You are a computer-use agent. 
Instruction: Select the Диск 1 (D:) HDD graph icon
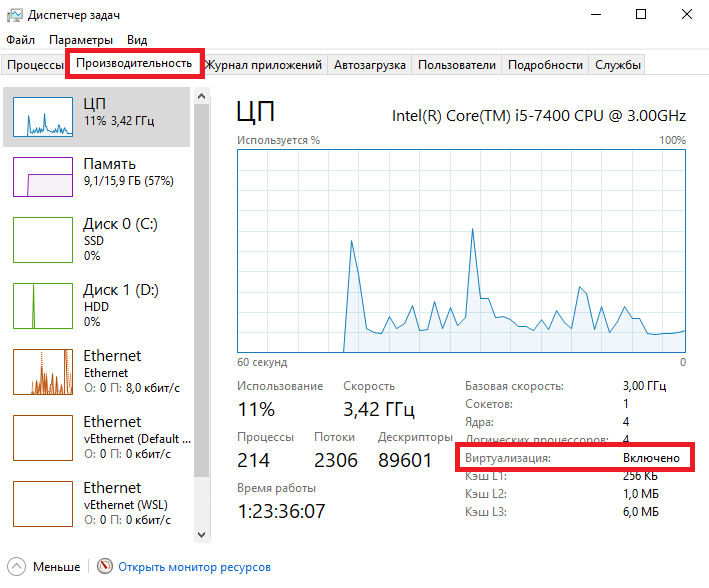coord(43,306)
